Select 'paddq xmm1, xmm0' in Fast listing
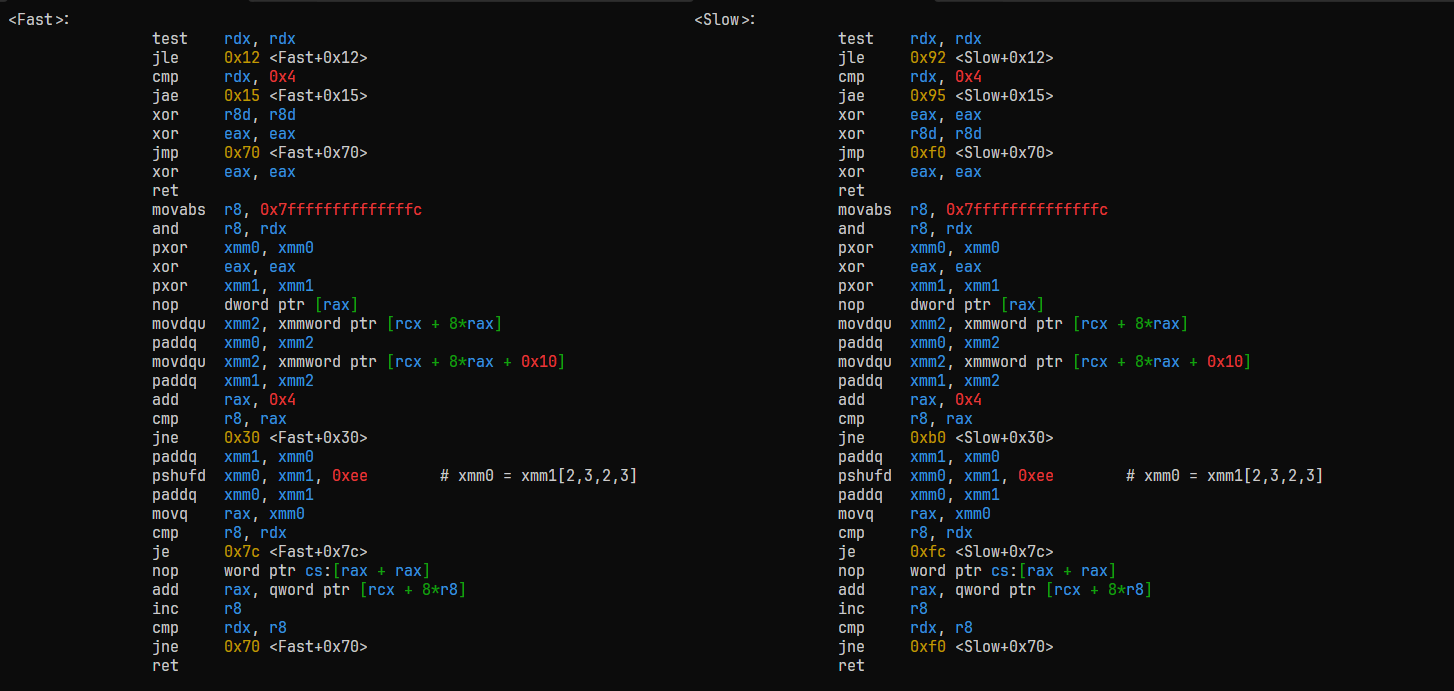Viewport: 1454px width, 691px height. (x=233, y=457)
